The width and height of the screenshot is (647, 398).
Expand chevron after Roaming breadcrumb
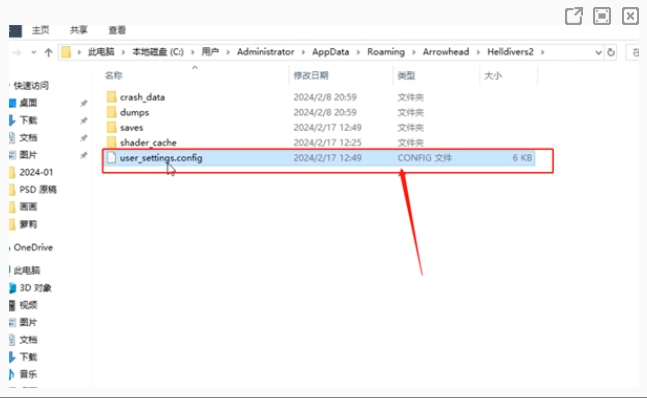414,52
